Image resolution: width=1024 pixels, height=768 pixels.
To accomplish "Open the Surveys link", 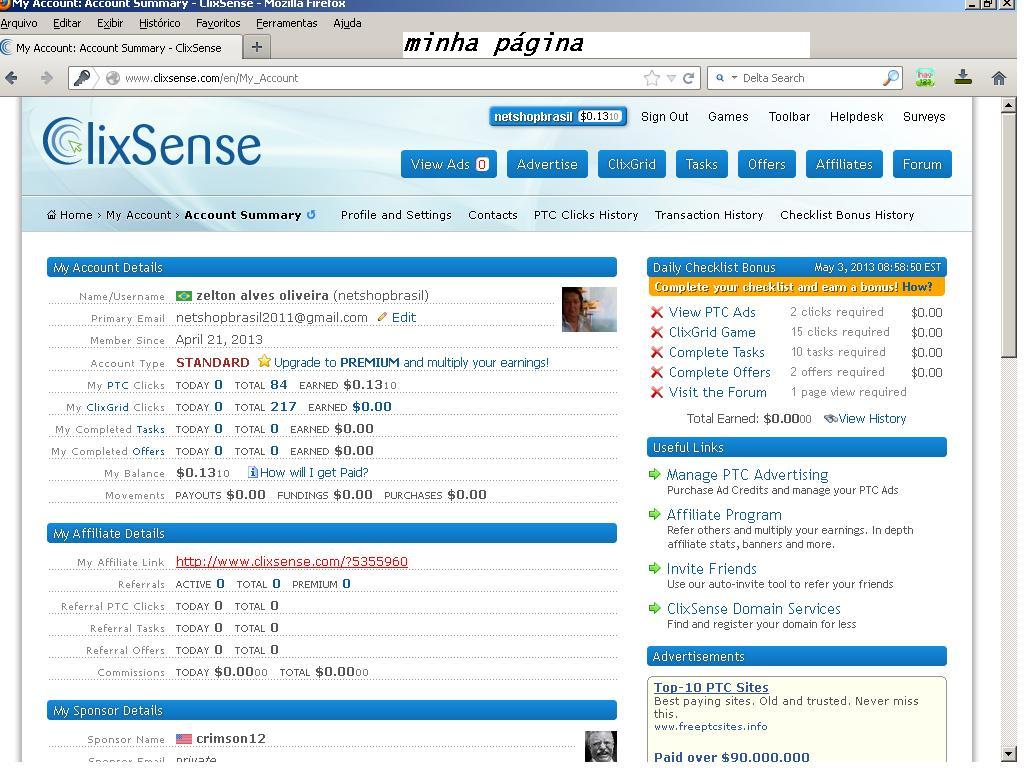I will [924, 116].
